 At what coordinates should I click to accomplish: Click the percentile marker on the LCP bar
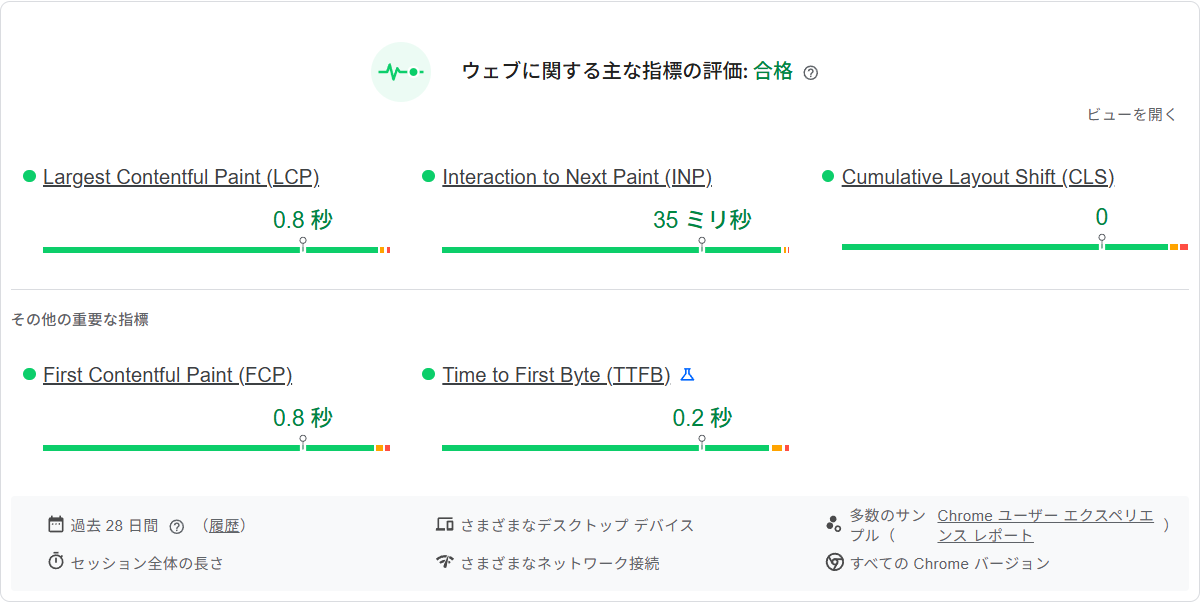pyautogui.click(x=301, y=241)
